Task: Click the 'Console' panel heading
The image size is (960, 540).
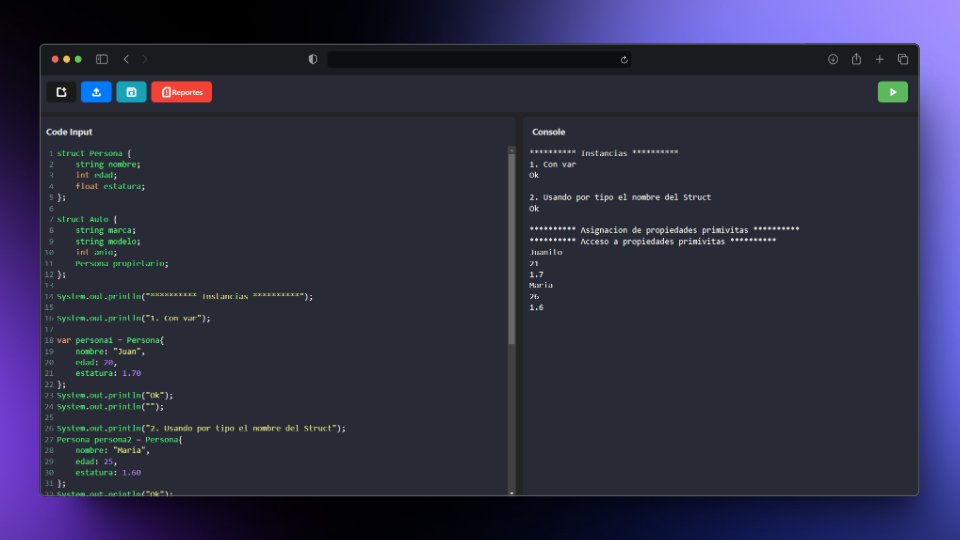Action: coord(549,132)
